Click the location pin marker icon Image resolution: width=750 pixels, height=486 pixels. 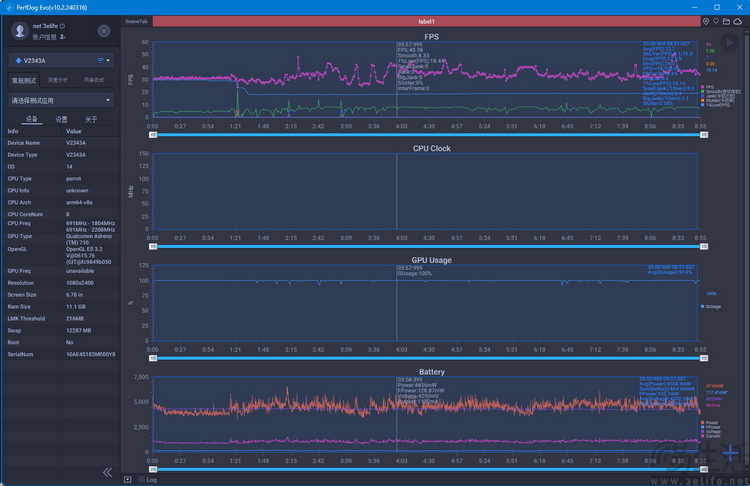click(x=706, y=21)
